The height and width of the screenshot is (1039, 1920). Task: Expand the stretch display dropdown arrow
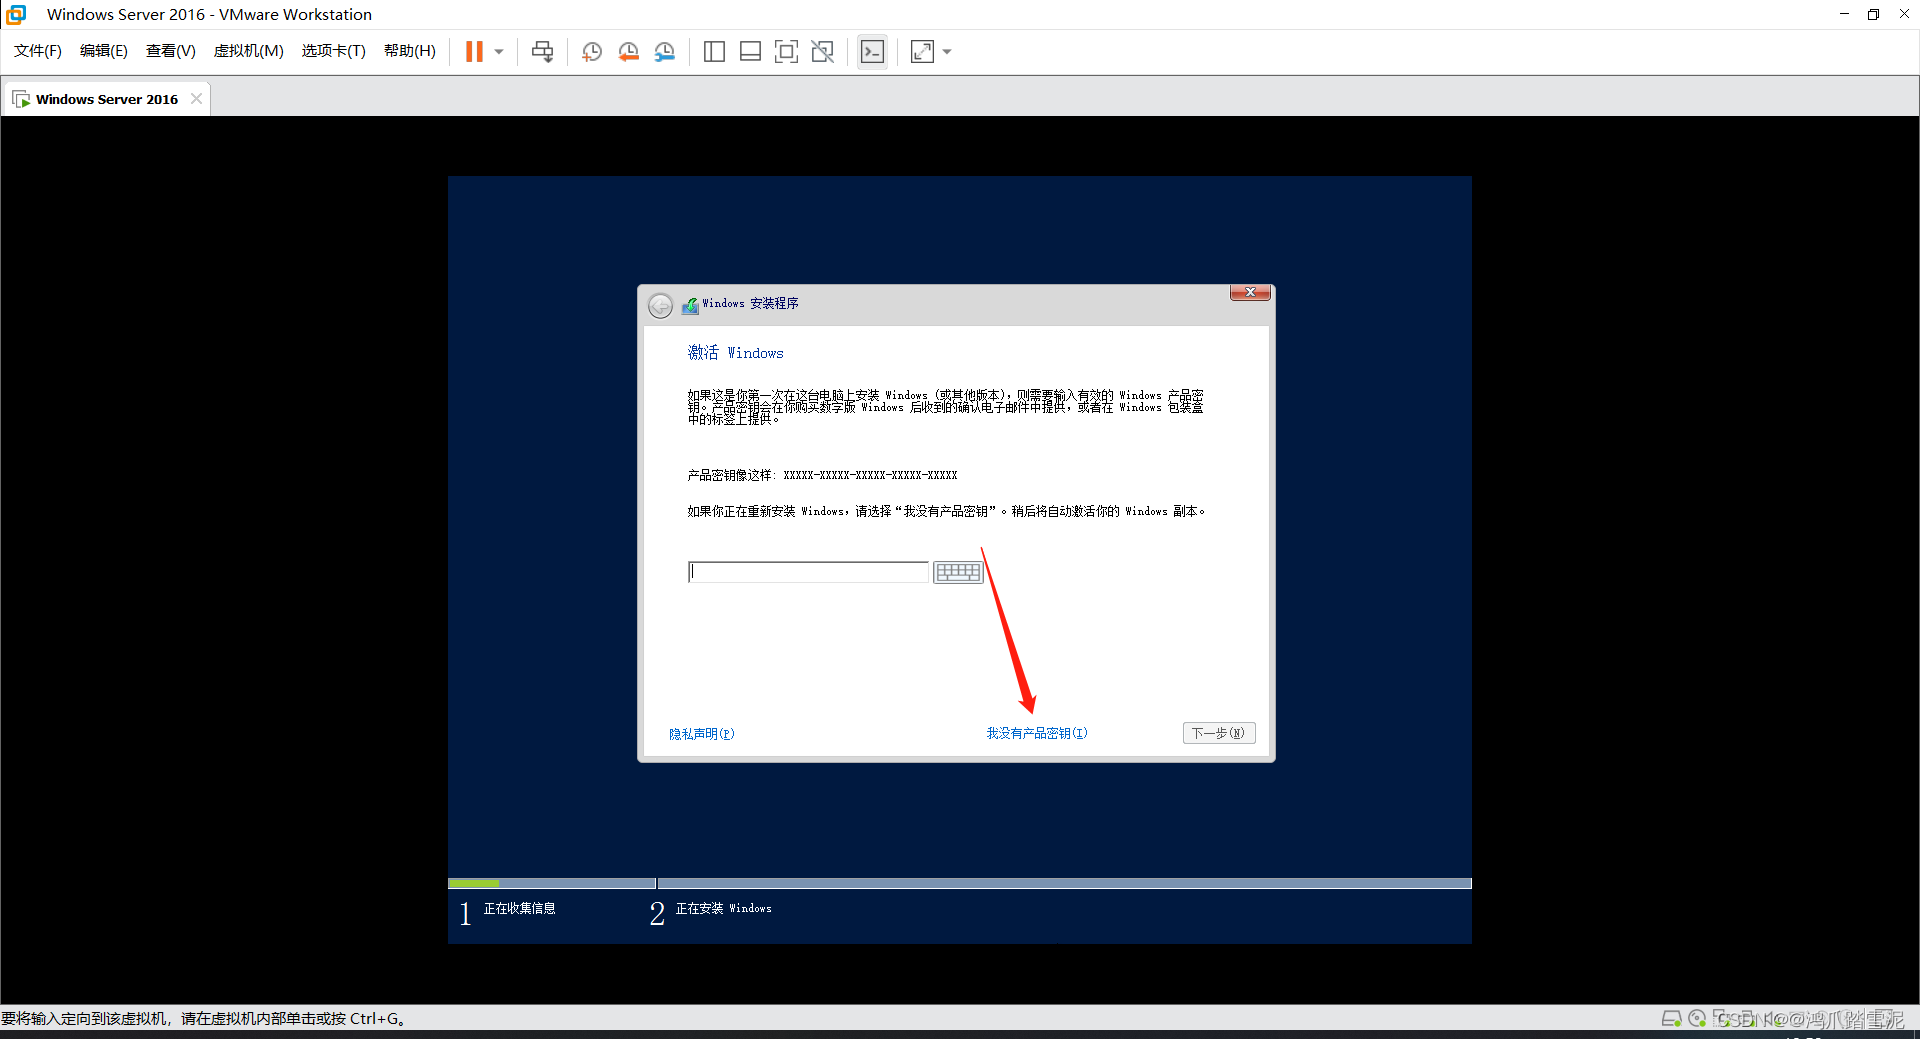point(947,52)
